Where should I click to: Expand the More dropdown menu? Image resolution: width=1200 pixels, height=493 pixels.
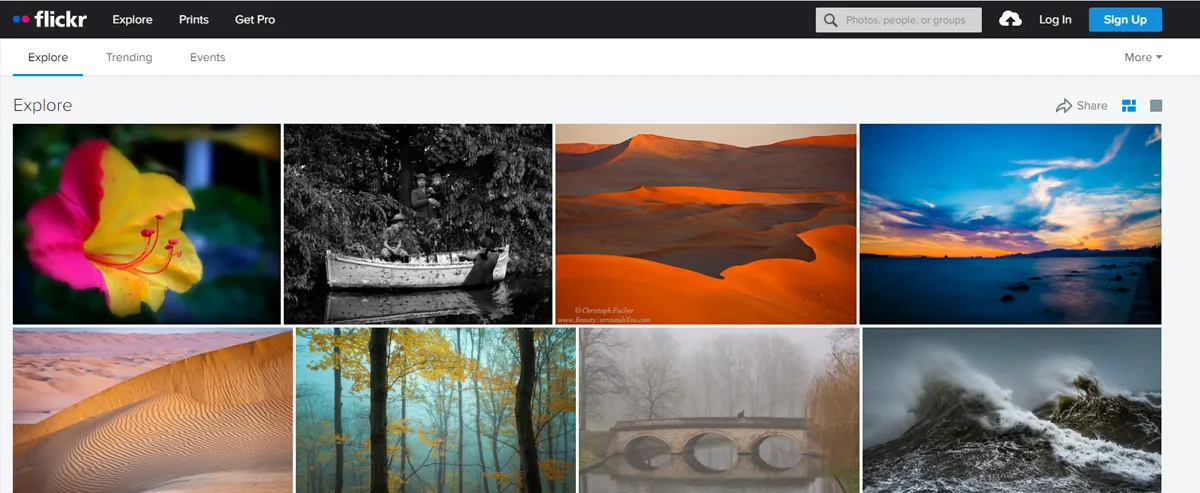pos(1143,57)
